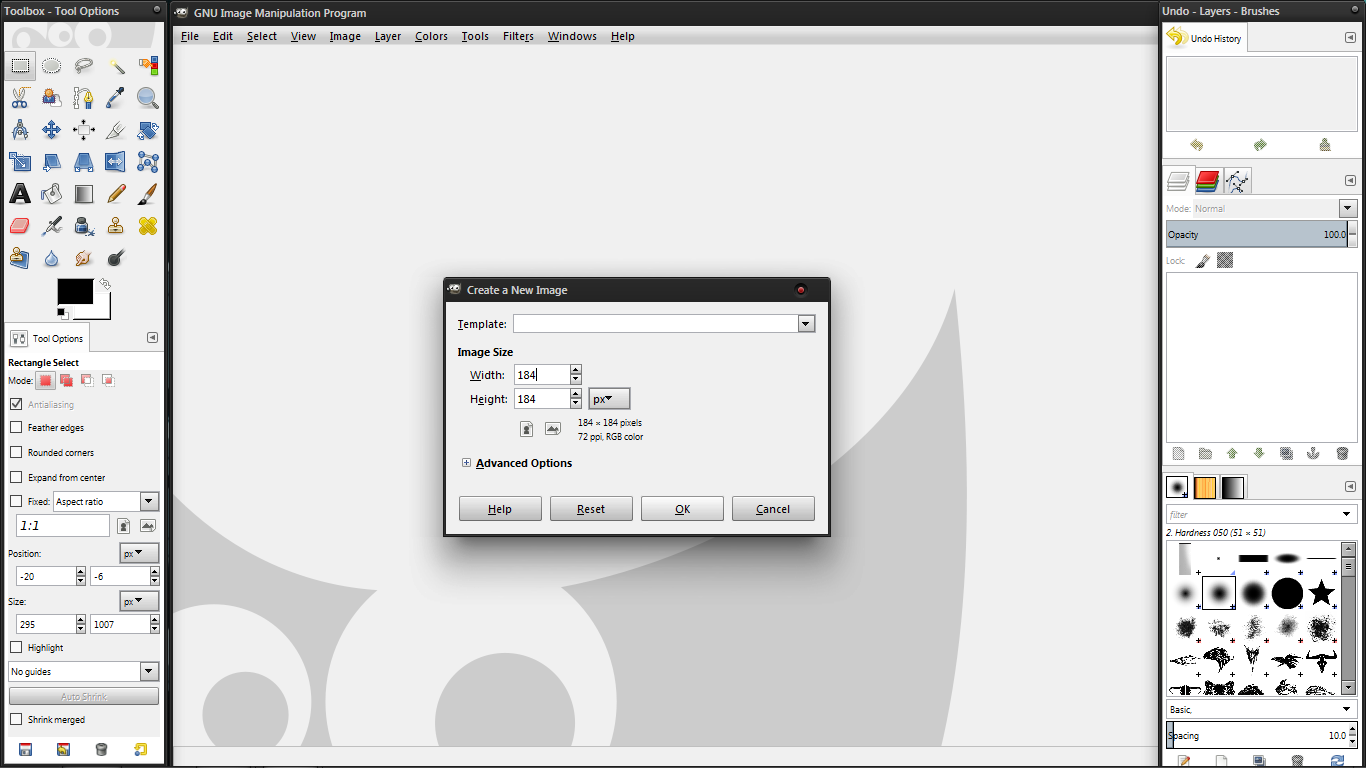This screenshot has width=1366, height=768.
Task: Select the Ellipse Select tool
Action: point(52,66)
